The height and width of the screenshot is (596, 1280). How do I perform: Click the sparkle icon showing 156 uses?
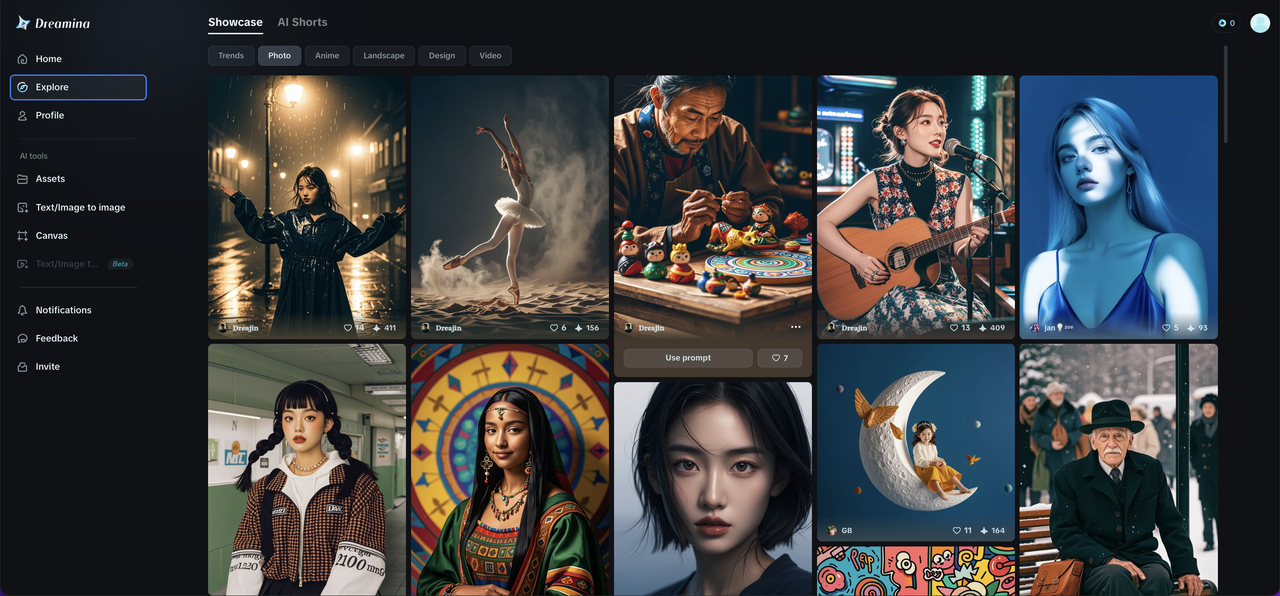point(579,328)
